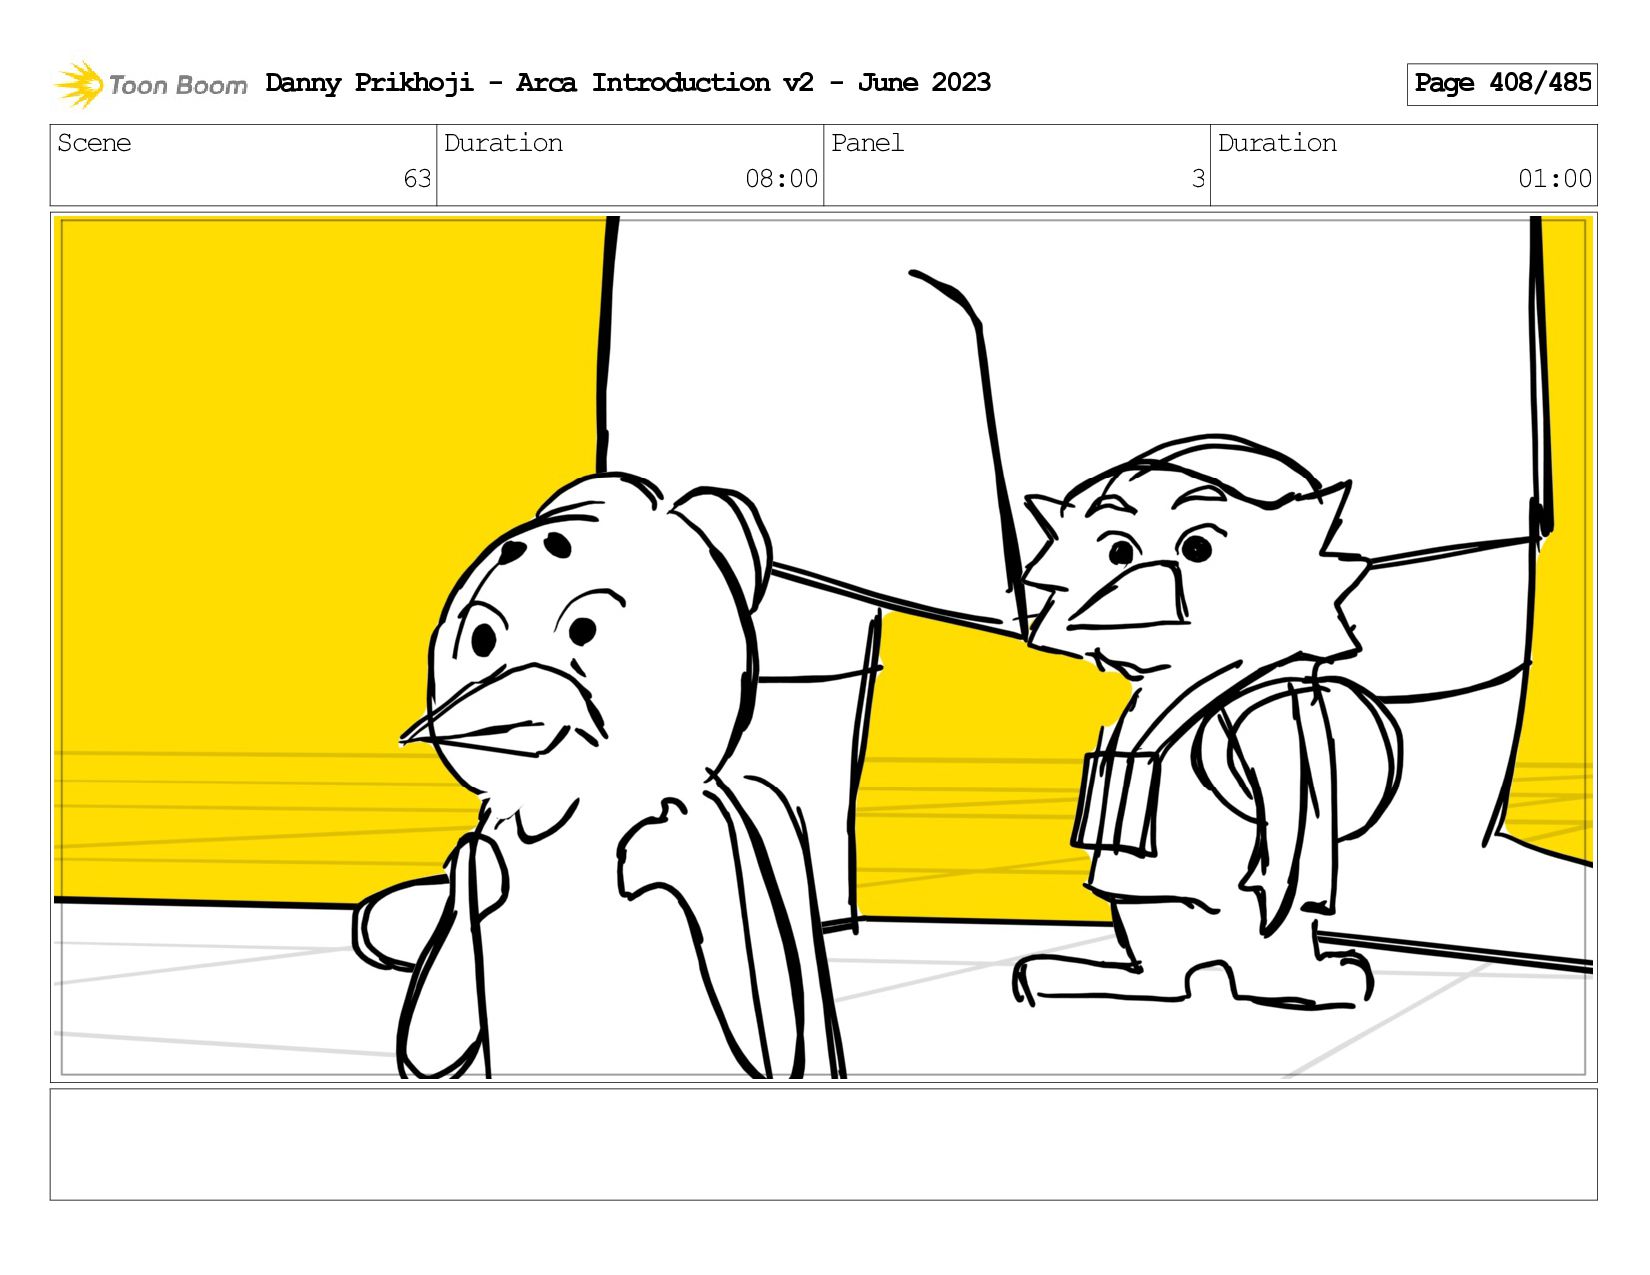Click the Duration label beside Scene
1650x1275 pixels.
[503, 143]
